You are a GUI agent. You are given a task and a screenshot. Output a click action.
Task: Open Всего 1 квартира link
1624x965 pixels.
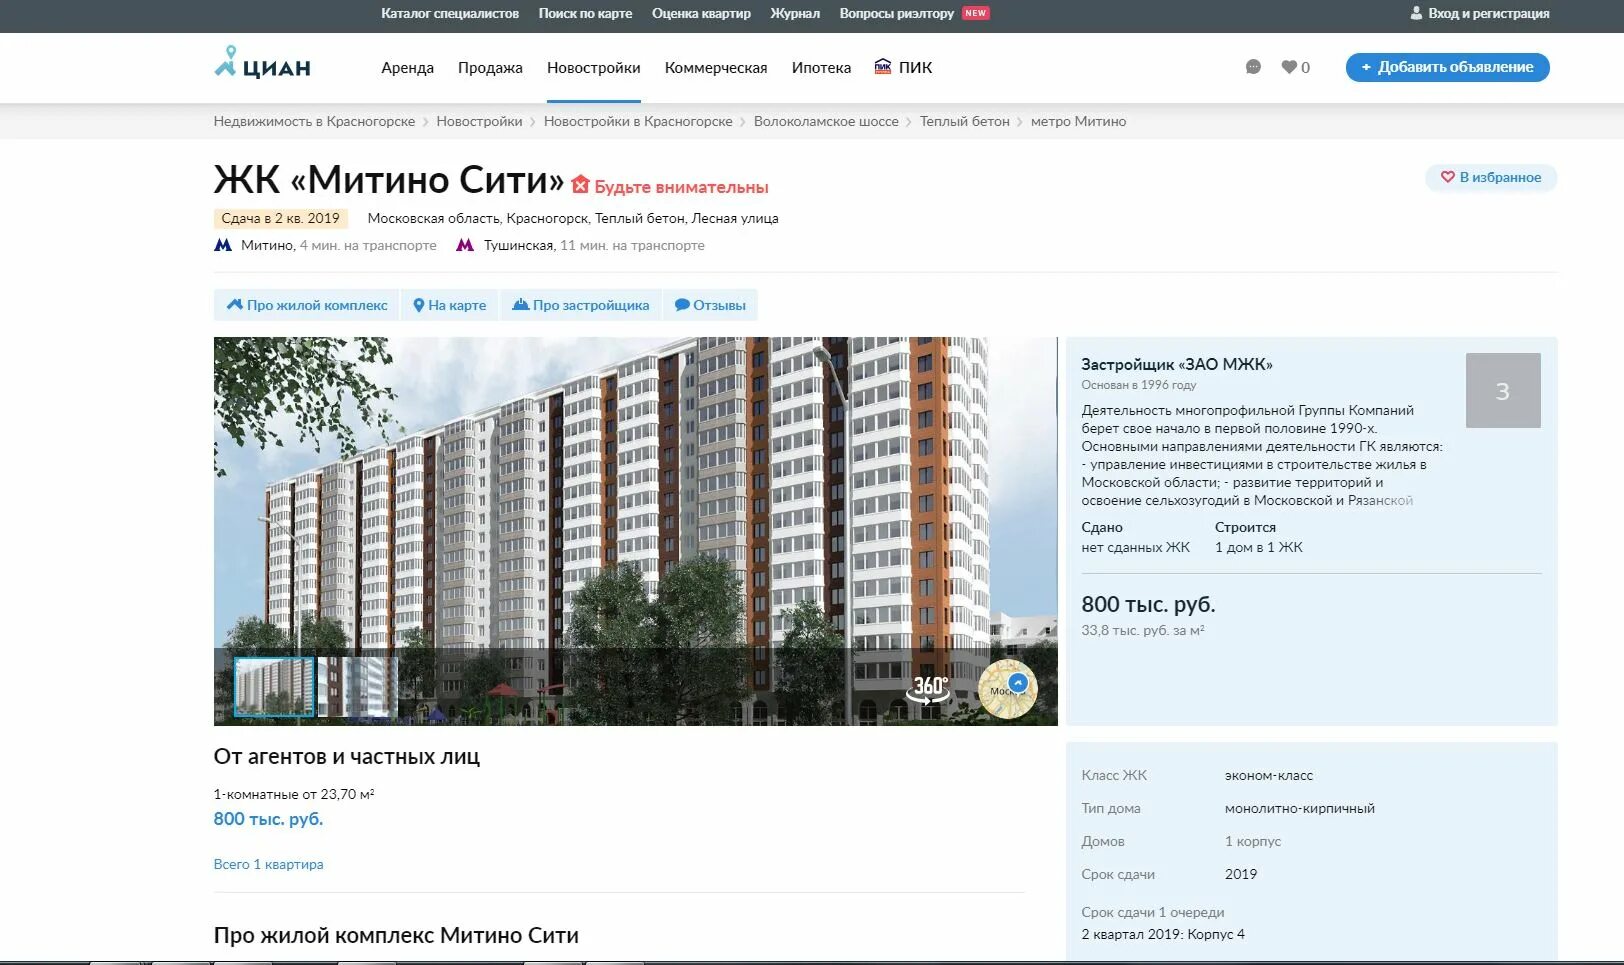[x=268, y=864]
